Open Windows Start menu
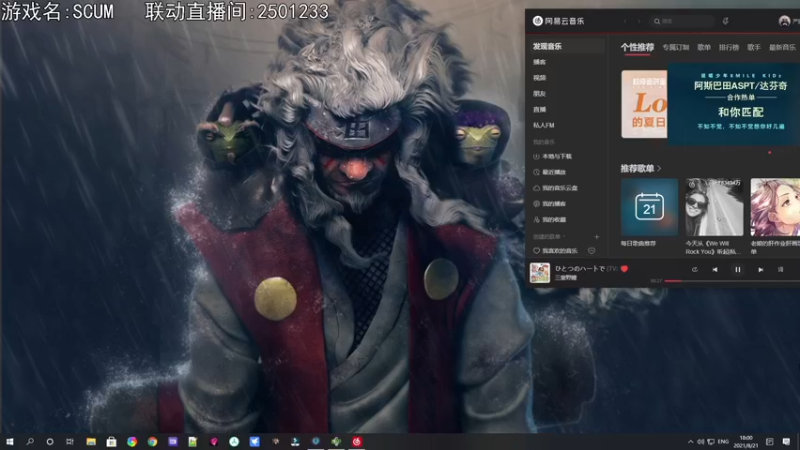This screenshot has width=800, height=450. [x=10, y=441]
